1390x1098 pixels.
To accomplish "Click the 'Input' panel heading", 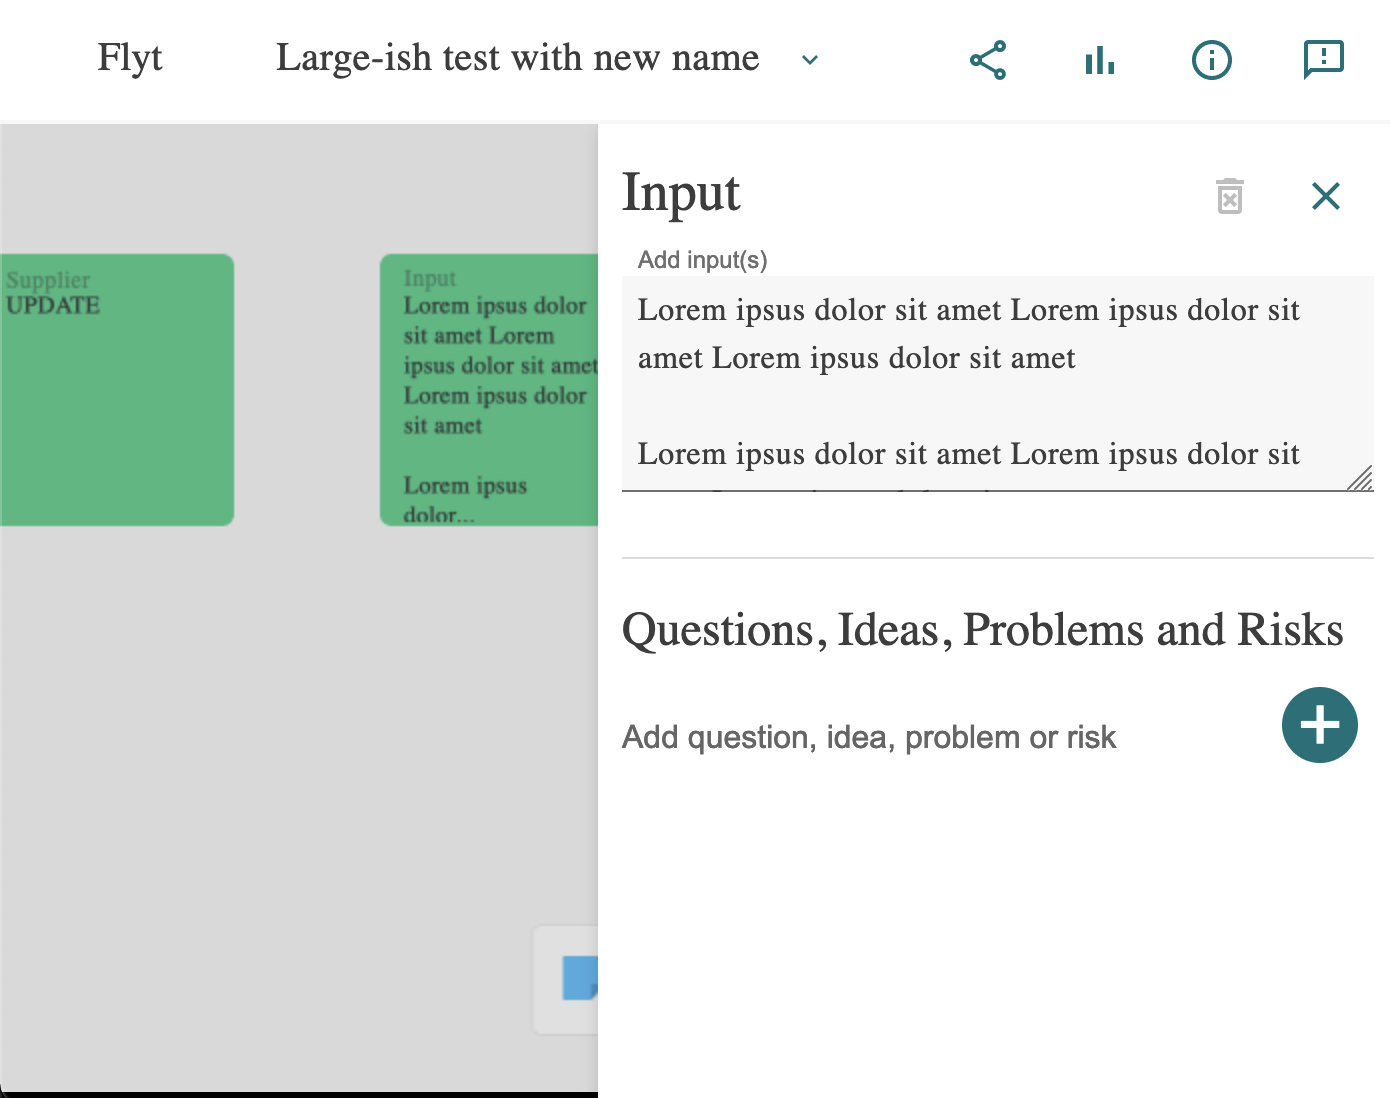I will tap(681, 193).
